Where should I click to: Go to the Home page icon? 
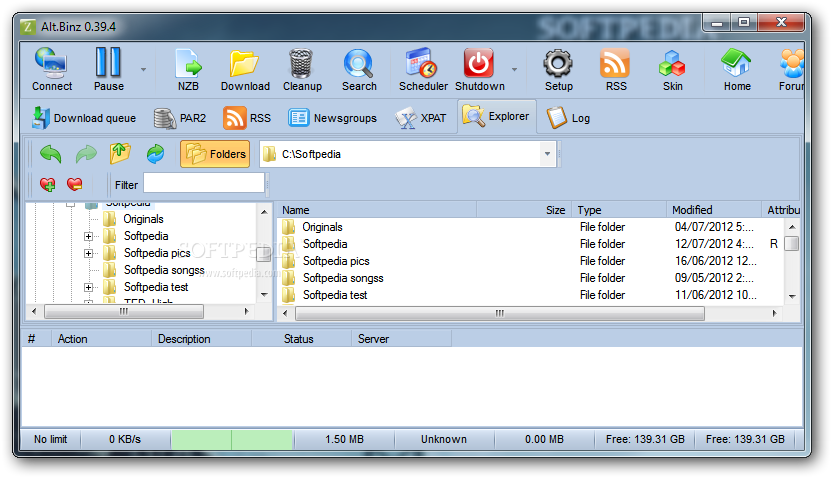[x=736, y=69]
